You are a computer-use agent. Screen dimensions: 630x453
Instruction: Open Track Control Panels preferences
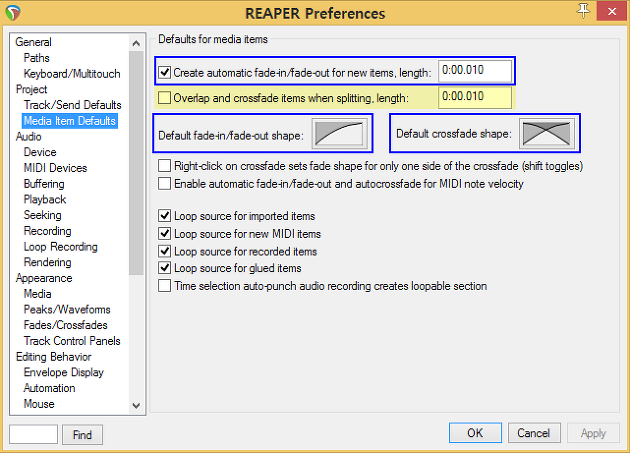click(x=72, y=341)
